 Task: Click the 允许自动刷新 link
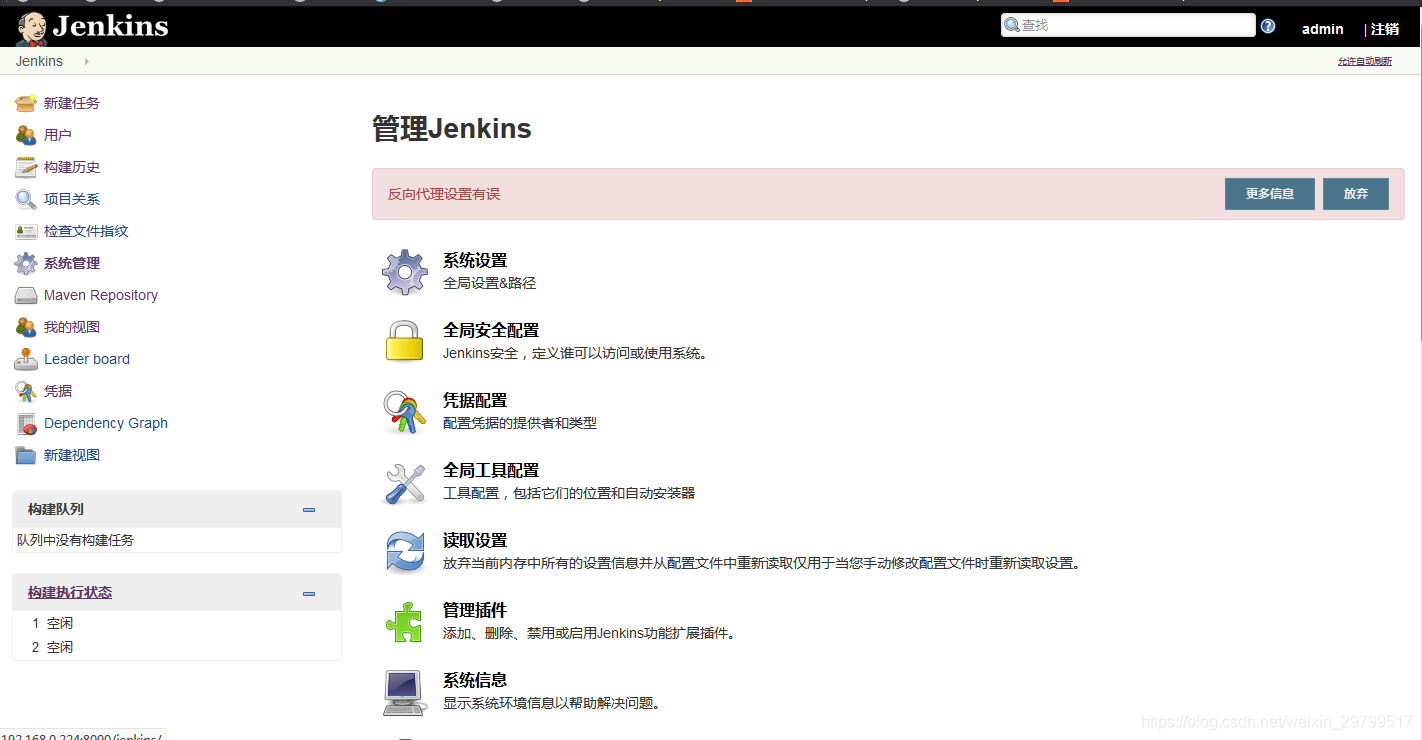(1365, 61)
